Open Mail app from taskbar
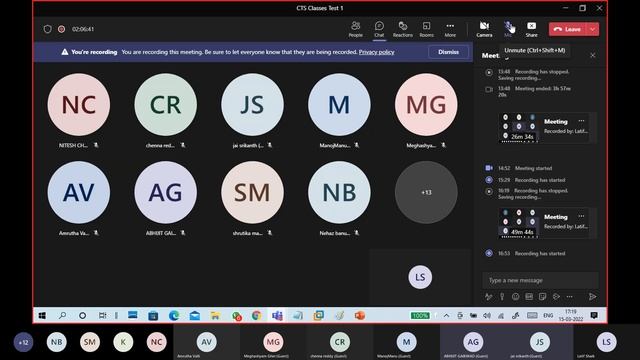640x360 pixels. (195, 316)
